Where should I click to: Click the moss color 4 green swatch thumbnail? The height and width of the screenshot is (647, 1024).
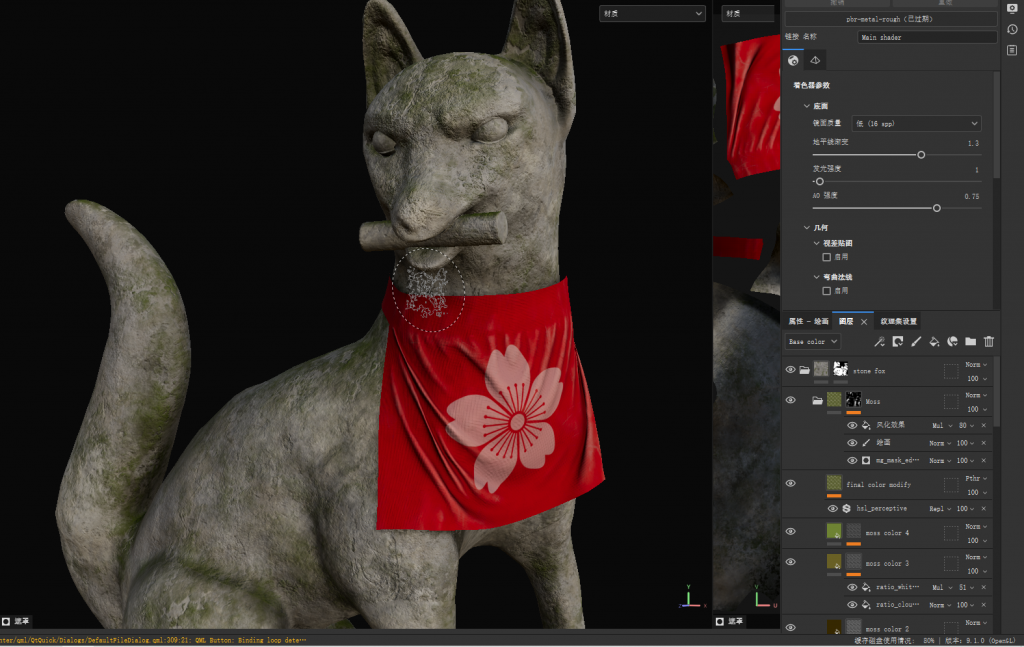click(834, 531)
